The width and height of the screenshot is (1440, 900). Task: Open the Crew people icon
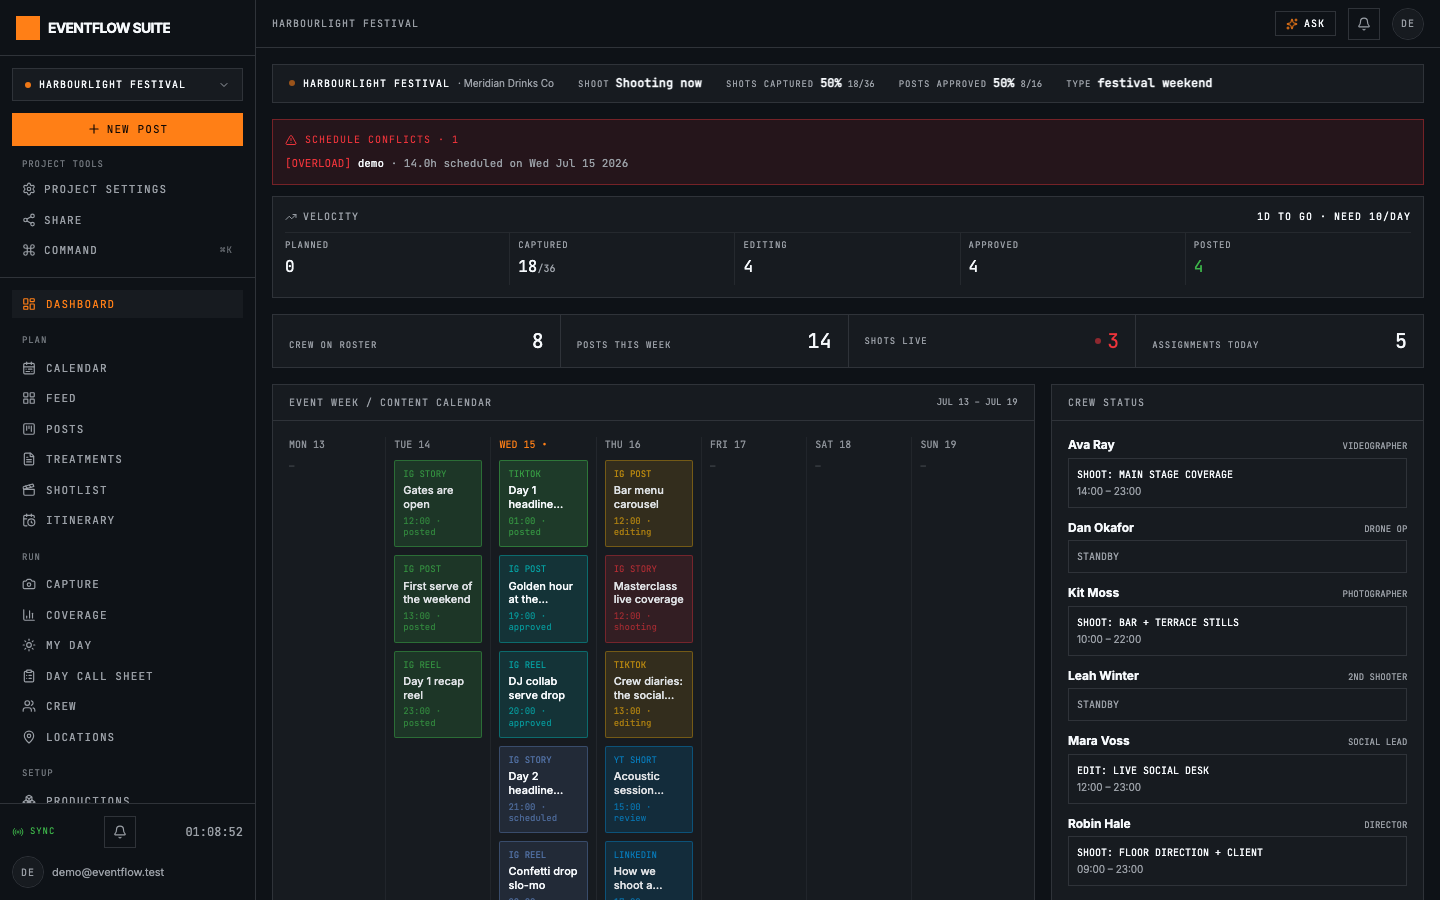pos(29,706)
